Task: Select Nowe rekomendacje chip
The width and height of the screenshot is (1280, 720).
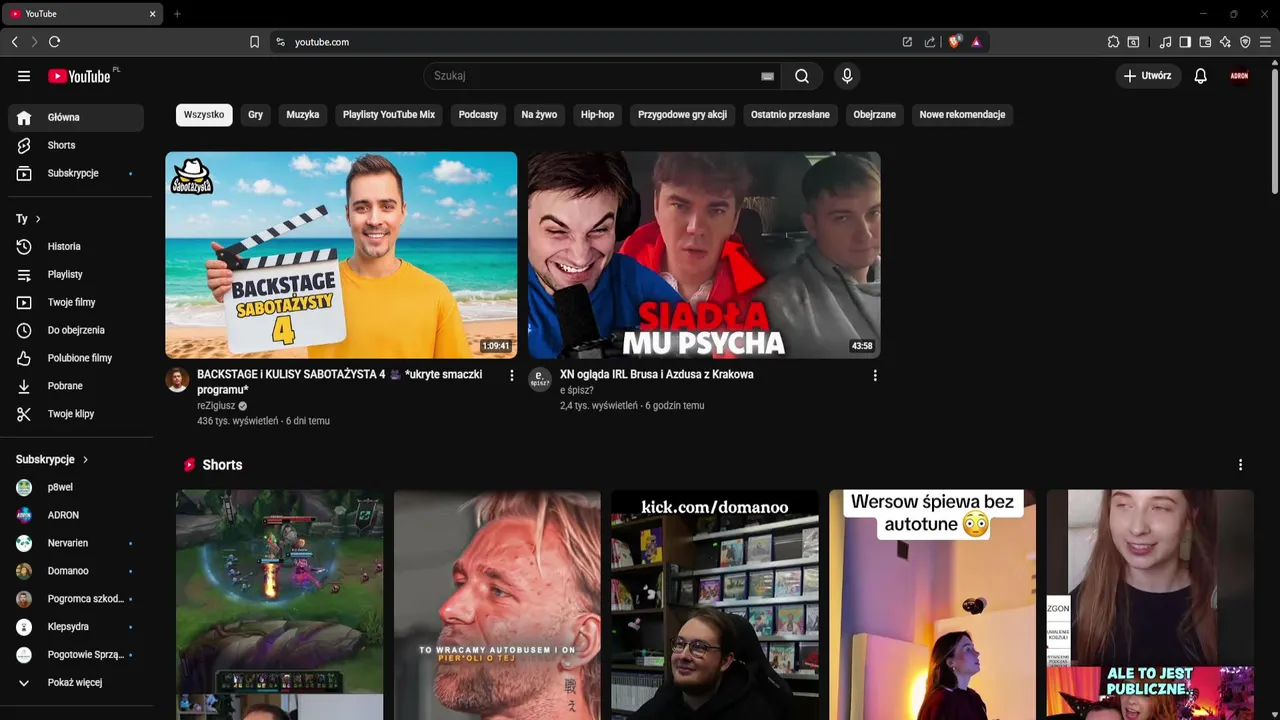Action: pyautogui.click(x=962, y=115)
